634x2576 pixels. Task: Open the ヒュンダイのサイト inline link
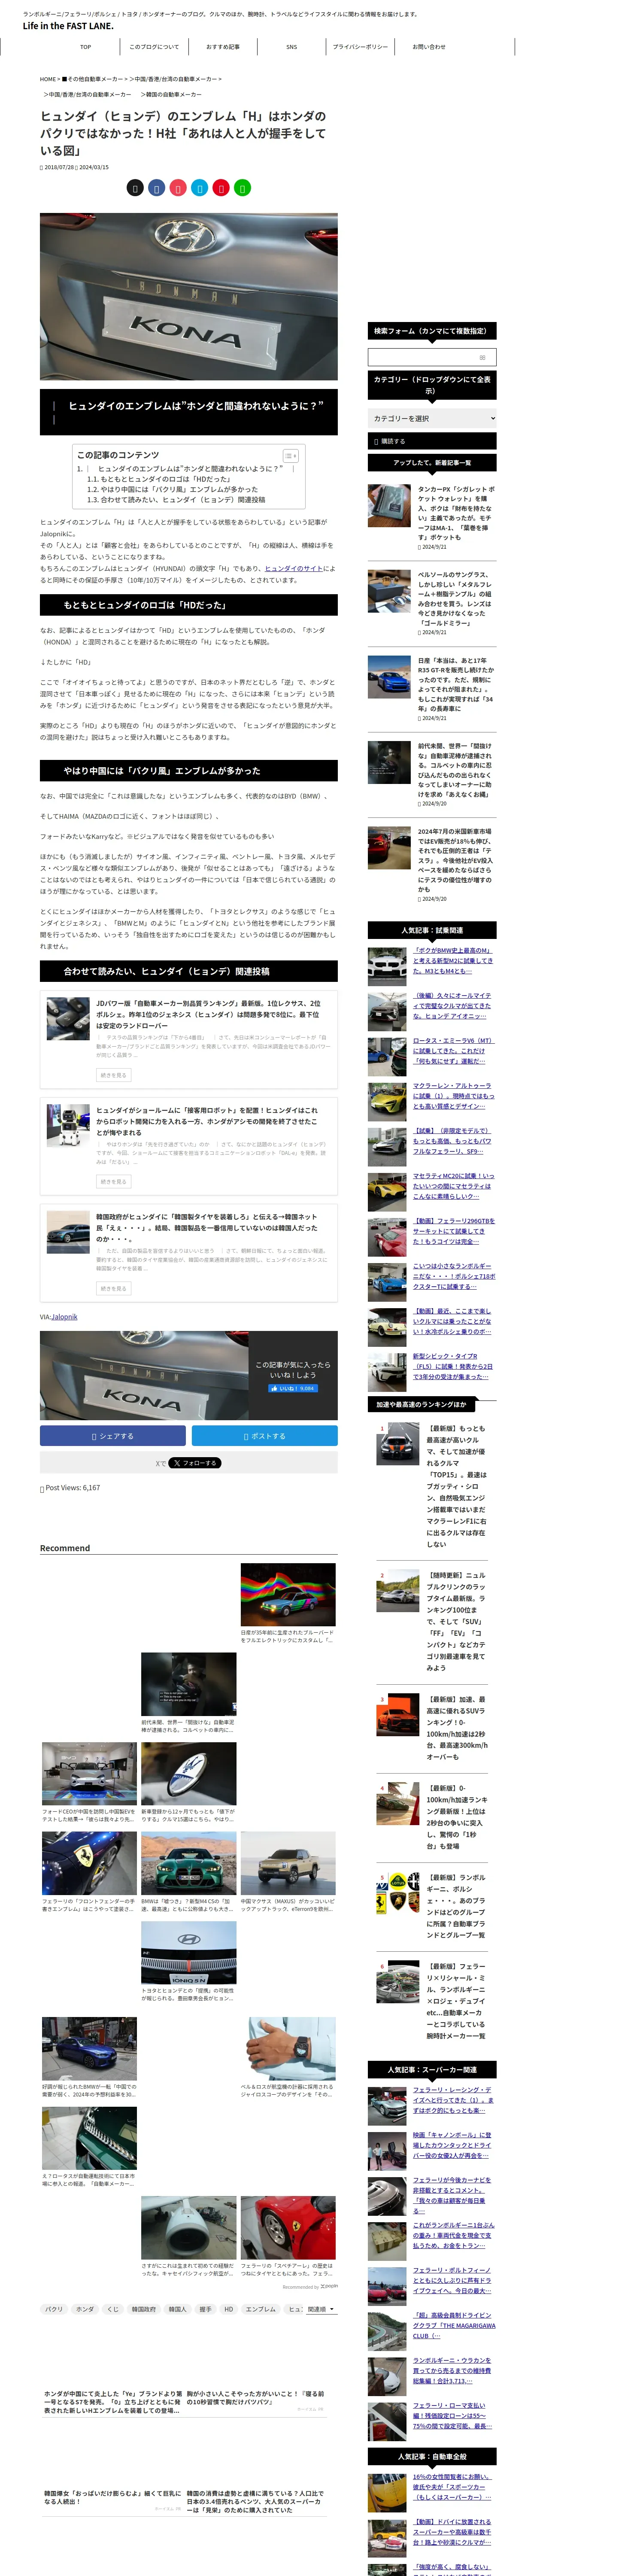pyautogui.click(x=294, y=568)
